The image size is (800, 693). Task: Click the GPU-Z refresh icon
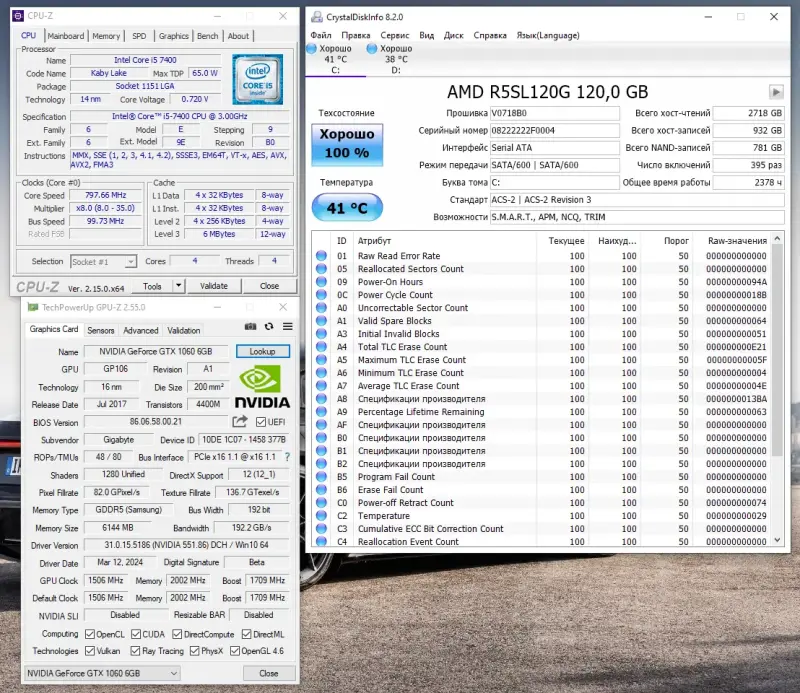point(269,327)
